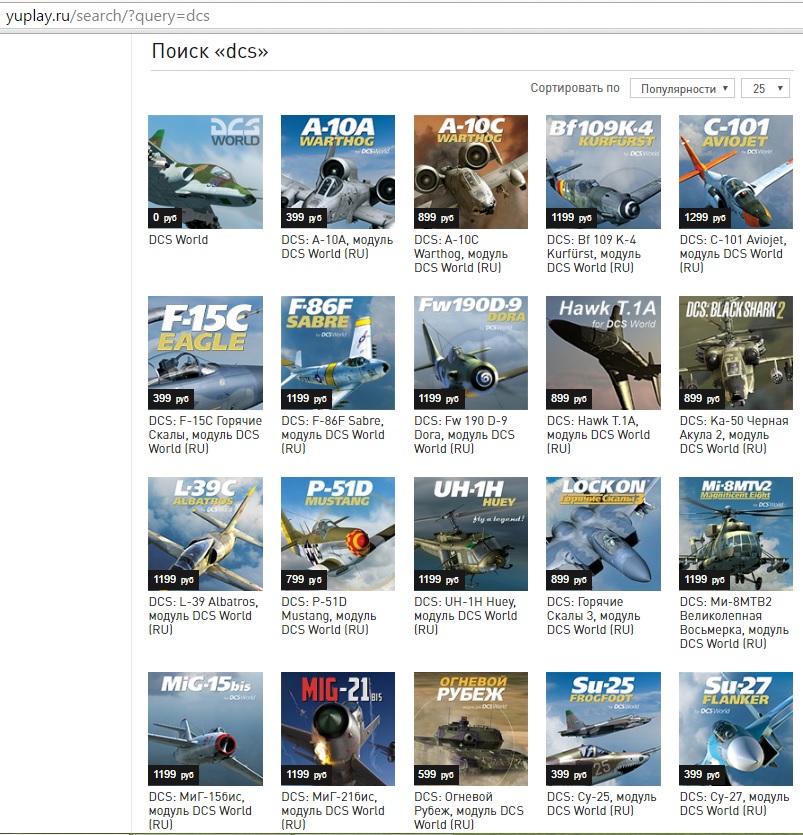Screen dimensions: 803x835
Task: Follow the 'DCS: Огневой Рубеж' title link
Action: click(x=469, y=811)
